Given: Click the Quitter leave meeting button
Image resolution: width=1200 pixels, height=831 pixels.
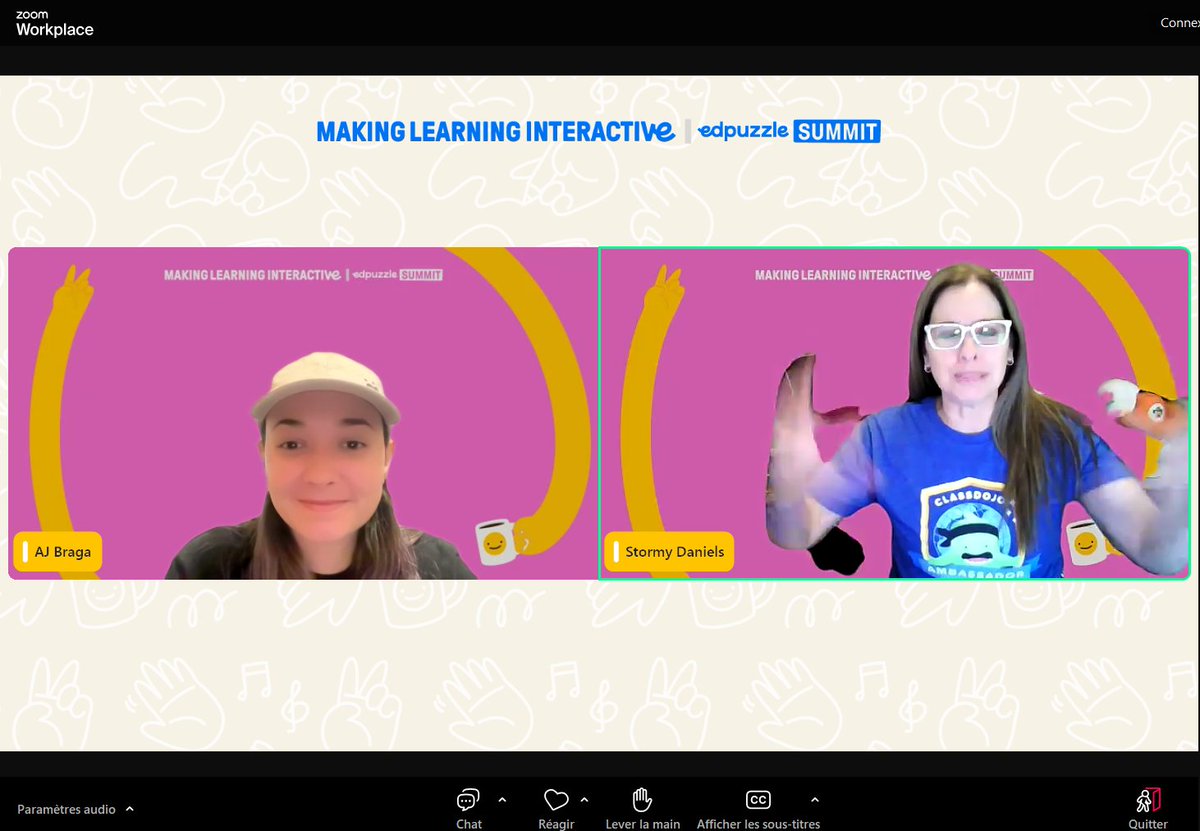Looking at the screenshot, I should (1148, 808).
